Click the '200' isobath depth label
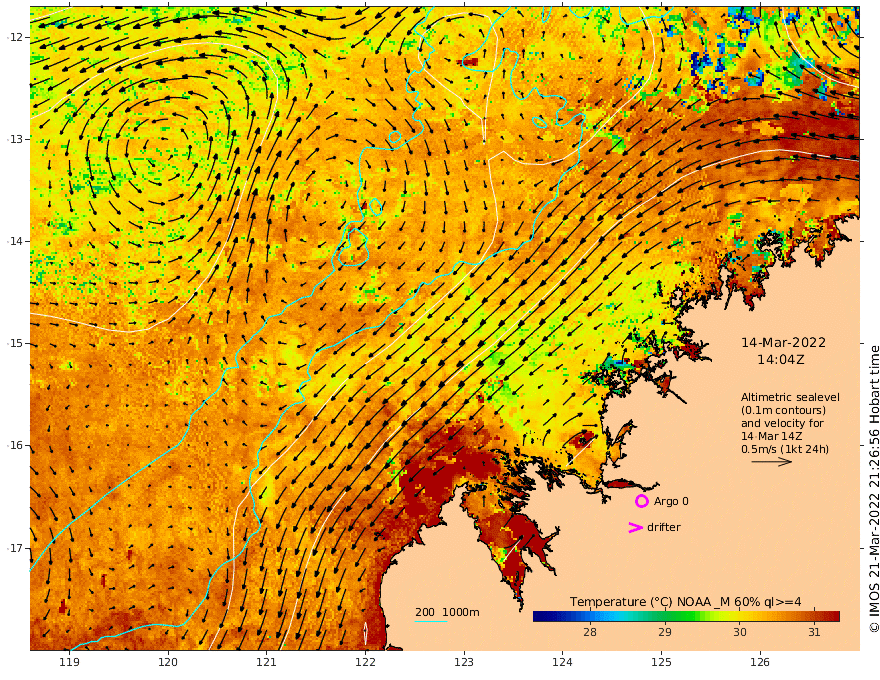The height and width of the screenshot is (680, 880). (425, 612)
